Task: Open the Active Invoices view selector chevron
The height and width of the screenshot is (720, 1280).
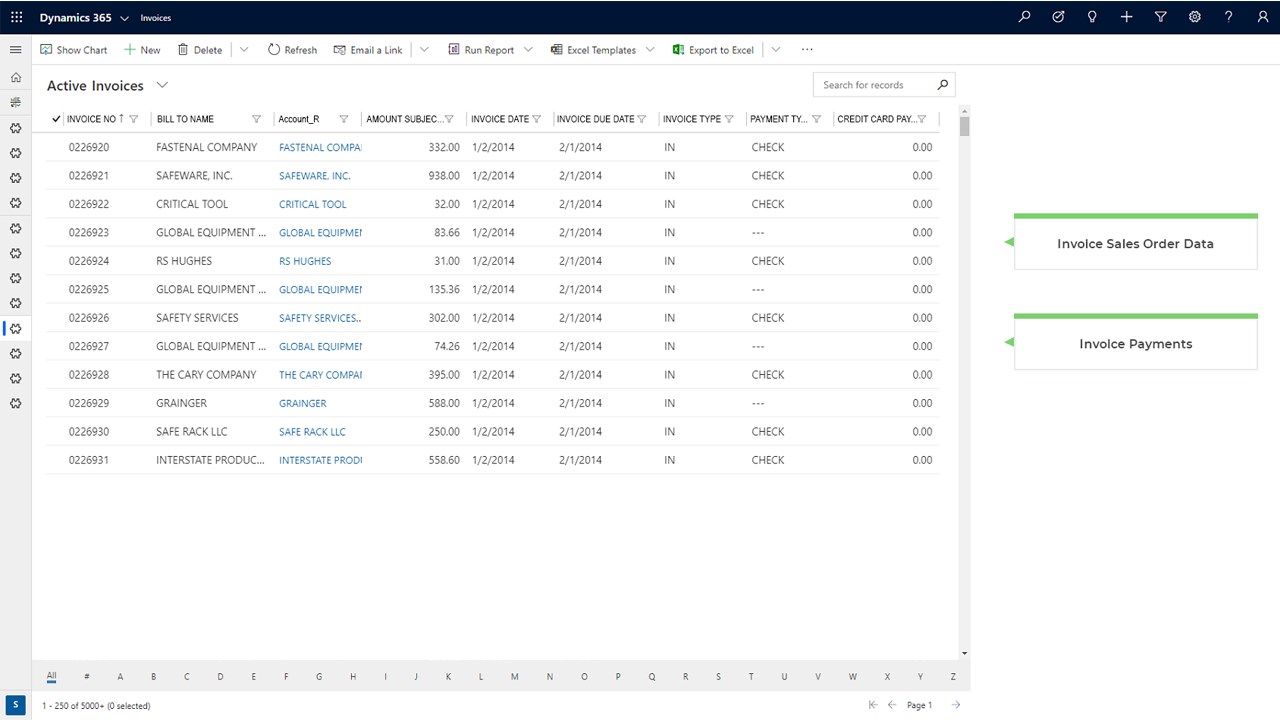Action: click(x=163, y=85)
